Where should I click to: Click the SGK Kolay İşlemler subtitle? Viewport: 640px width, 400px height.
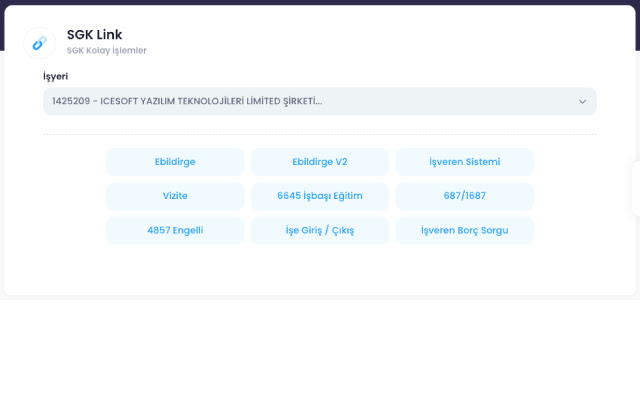(106, 51)
